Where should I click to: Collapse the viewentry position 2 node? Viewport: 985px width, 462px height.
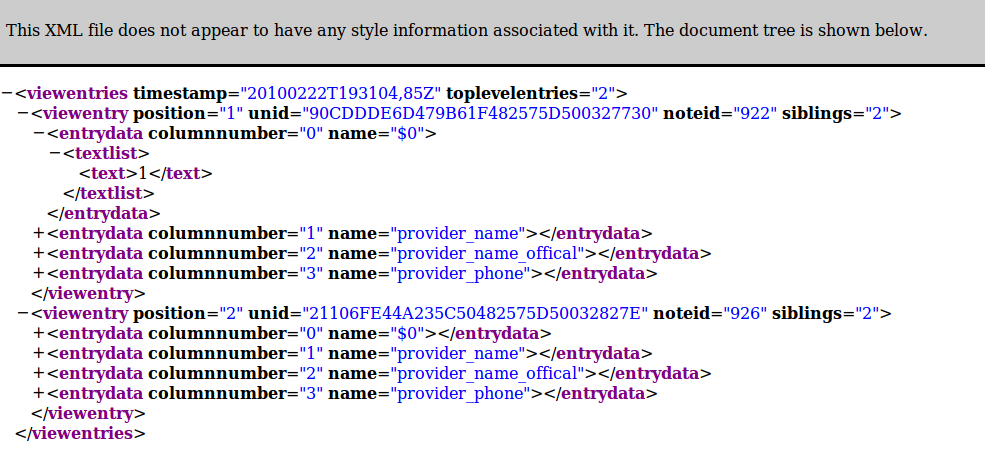(23, 314)
